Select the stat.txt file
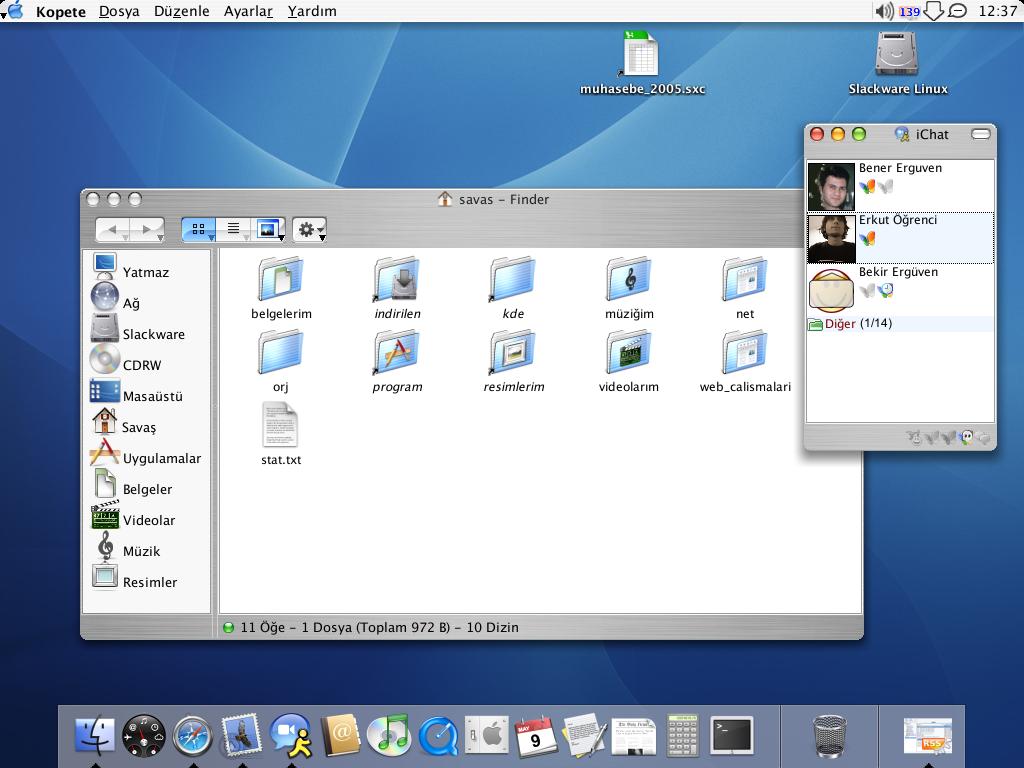 pyautogui.click(x=281, y=434)
